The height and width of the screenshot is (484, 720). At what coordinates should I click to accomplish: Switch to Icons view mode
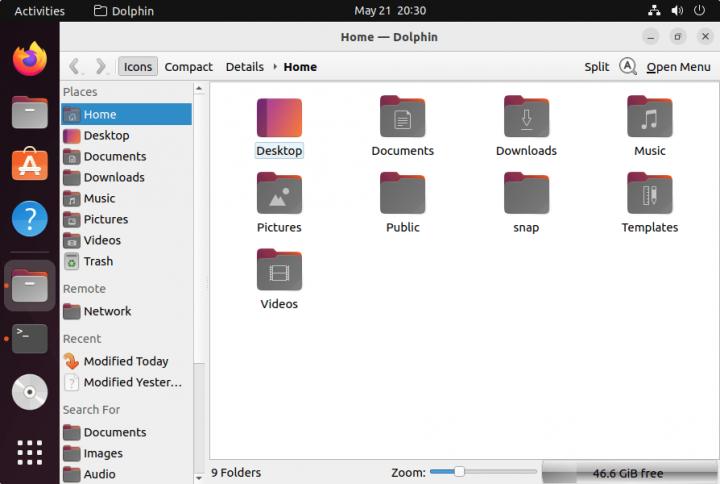[137, 67]
